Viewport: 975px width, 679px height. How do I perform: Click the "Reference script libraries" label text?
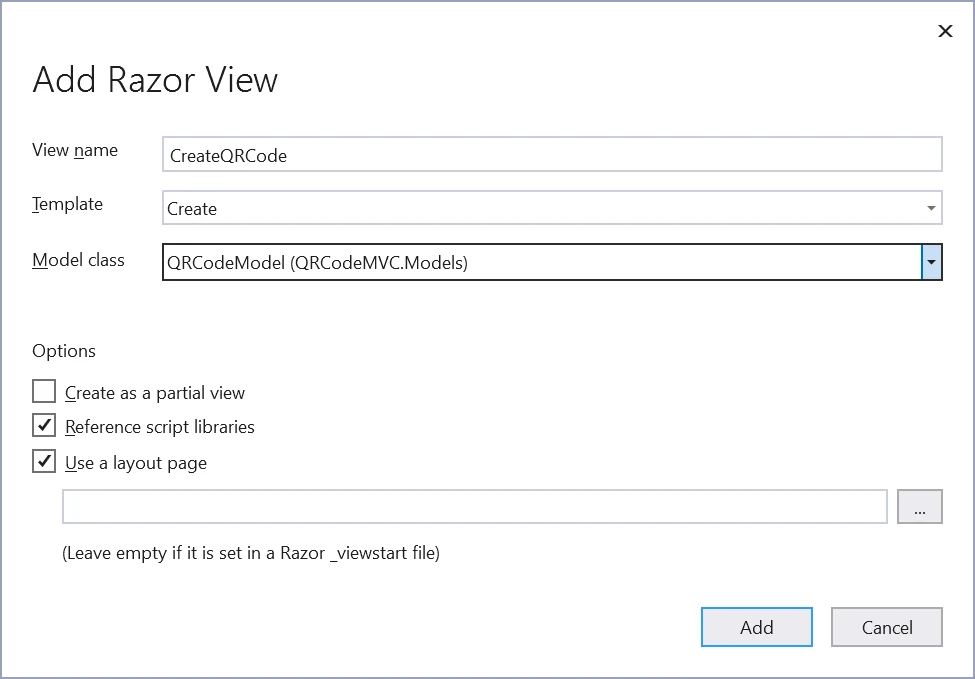point(160,427)
